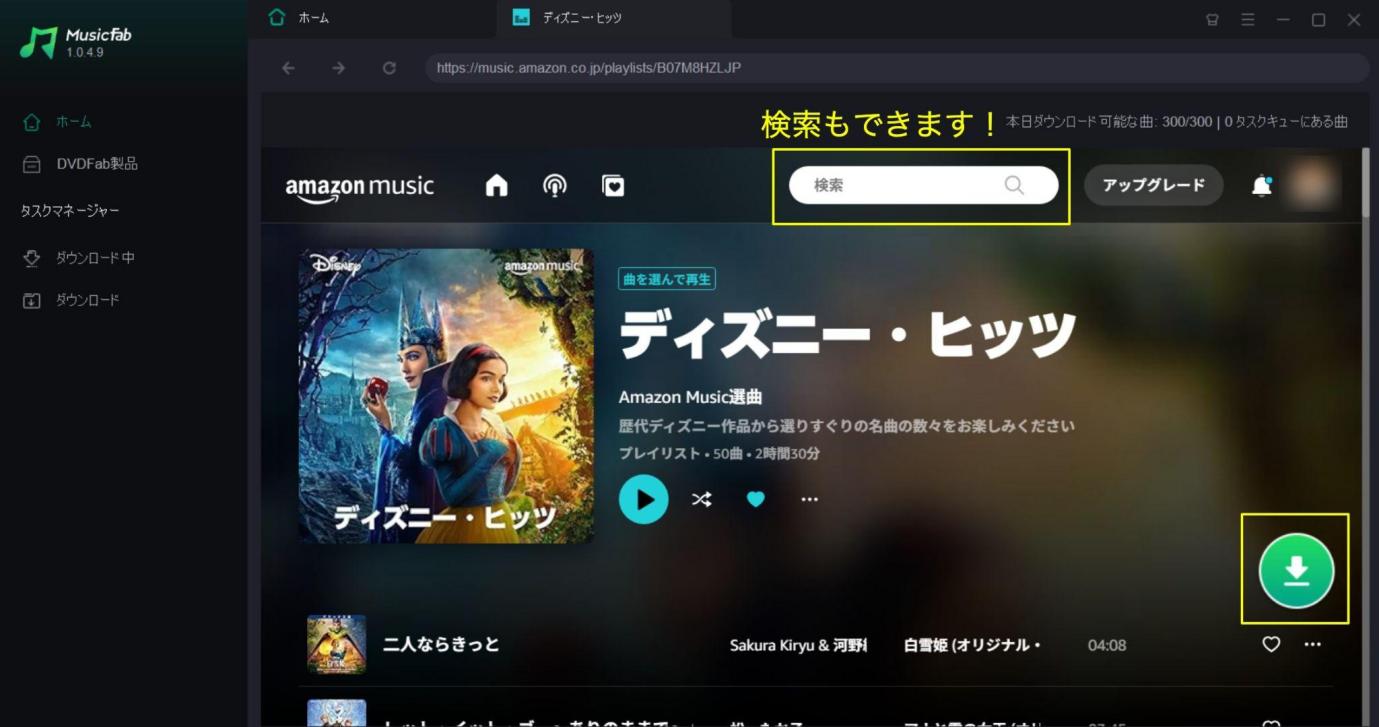Viewport: 1379px width, 727px height.
Task: Click the 検索 search field
Action: [x=923, y=185]
